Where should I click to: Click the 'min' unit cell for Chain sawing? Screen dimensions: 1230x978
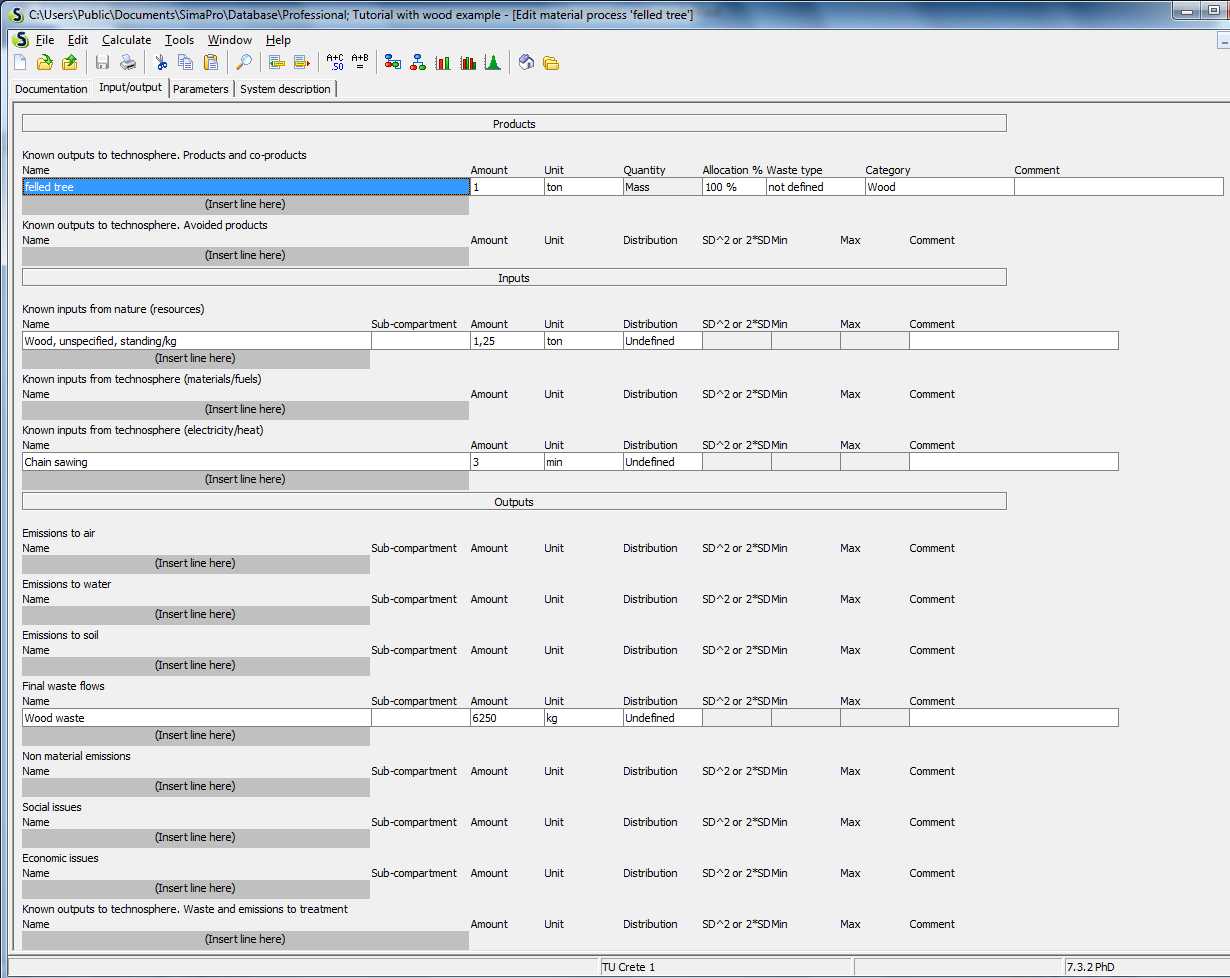(582, 462)
